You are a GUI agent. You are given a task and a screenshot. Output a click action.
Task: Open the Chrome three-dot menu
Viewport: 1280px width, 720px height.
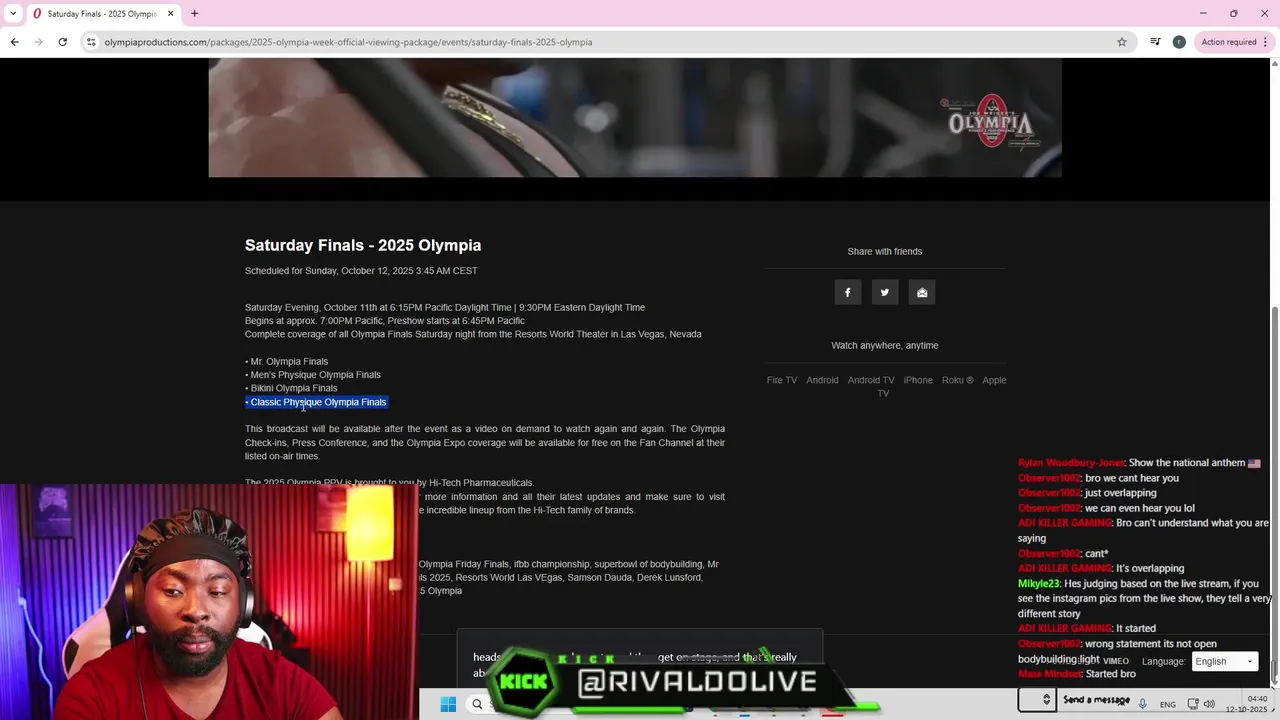click(x=1266, y=42)
